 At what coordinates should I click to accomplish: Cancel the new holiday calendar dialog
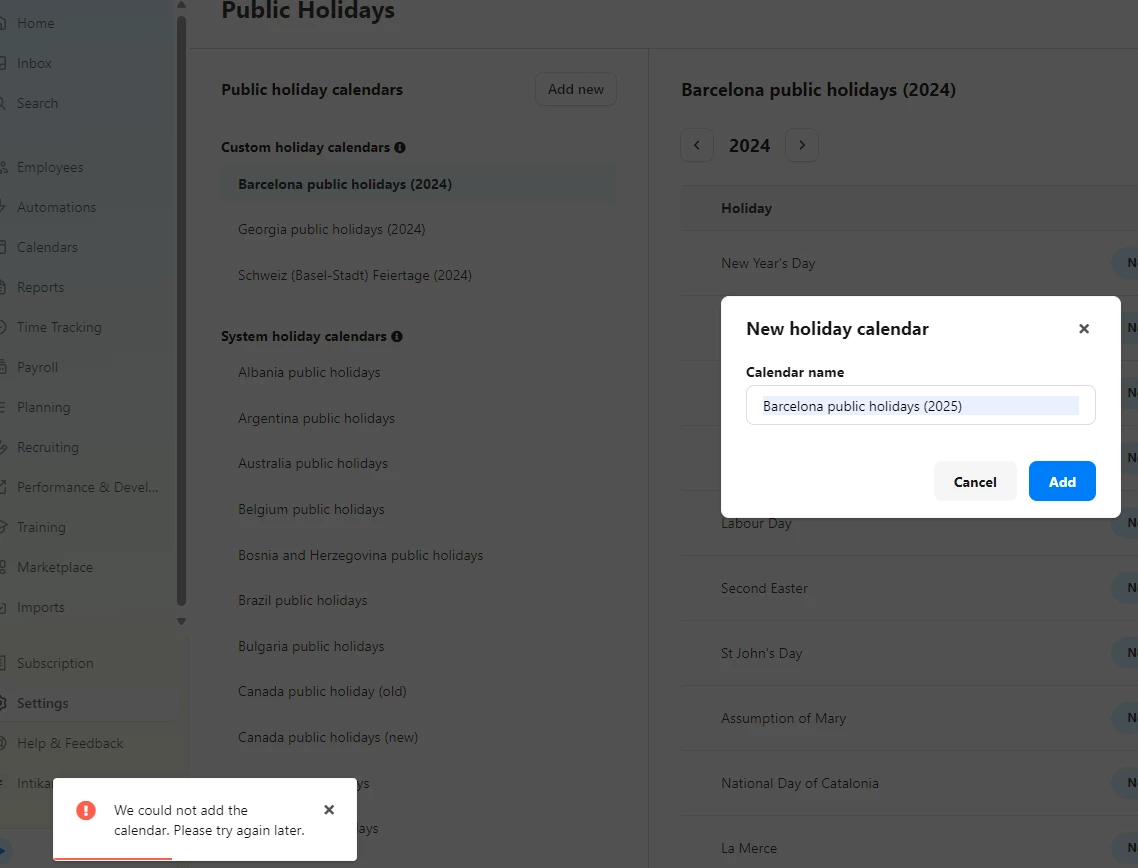pos(975,482)
